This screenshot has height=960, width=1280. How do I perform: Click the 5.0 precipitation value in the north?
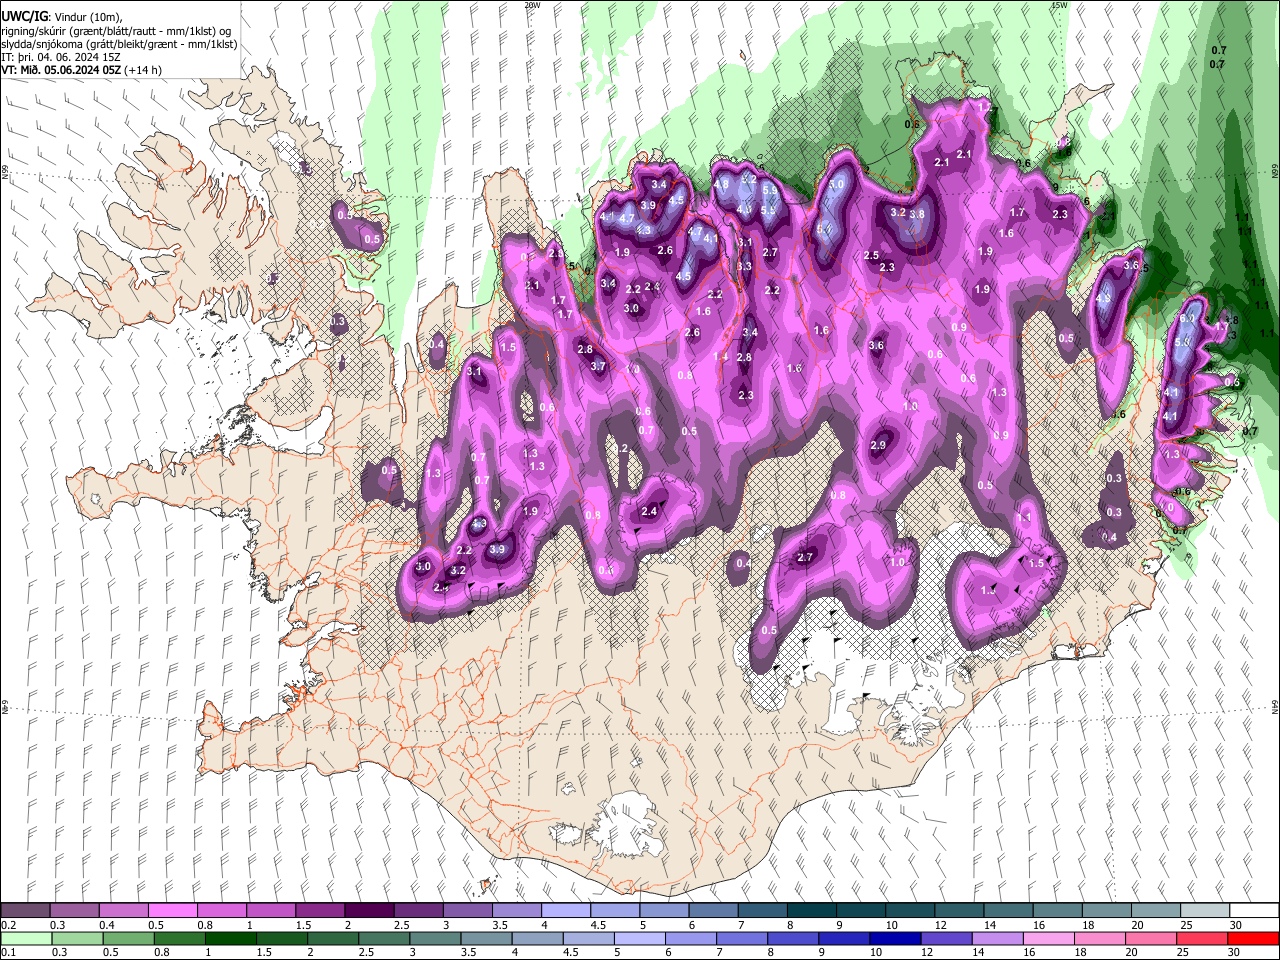point(837,184)
